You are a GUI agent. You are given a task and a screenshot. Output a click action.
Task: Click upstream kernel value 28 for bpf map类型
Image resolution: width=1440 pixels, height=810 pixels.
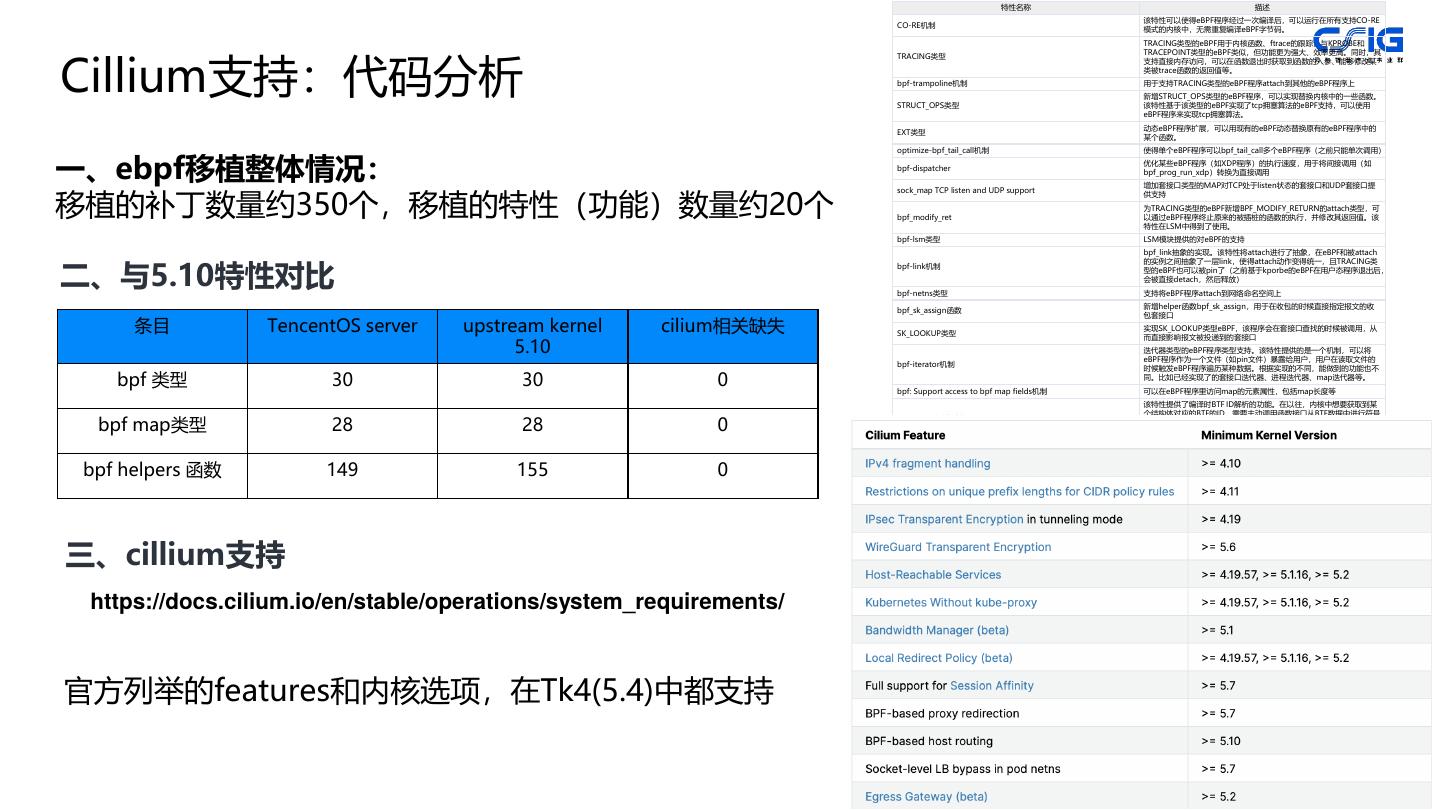click(x=533, y=425)
